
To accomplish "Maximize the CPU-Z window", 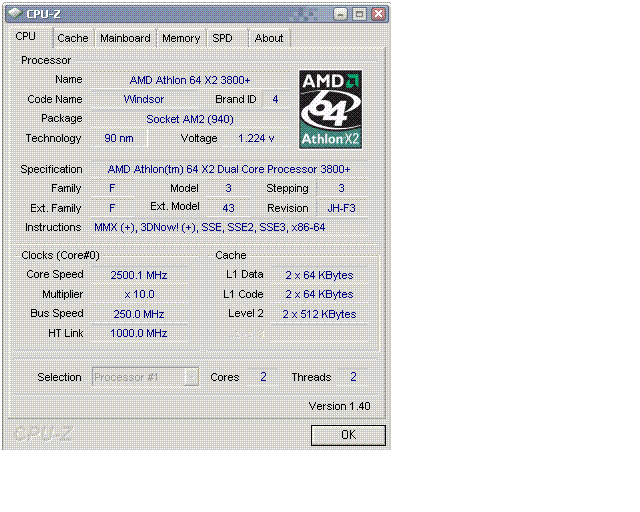I will tap(360, 14).
